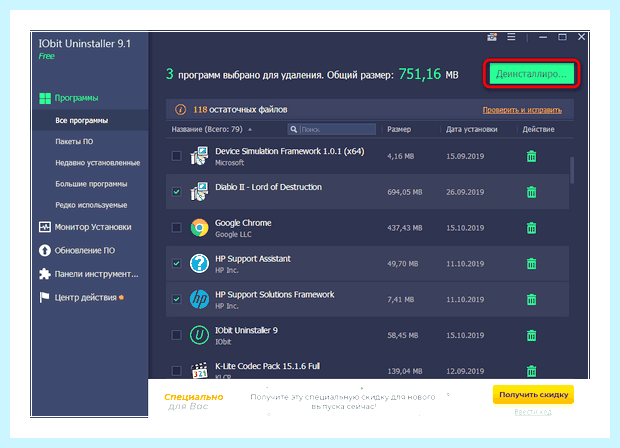Click the K-Lite Codec Pack clapperboard icon
The height and width of the screenshot is (448, 620).
coord(199,370)
